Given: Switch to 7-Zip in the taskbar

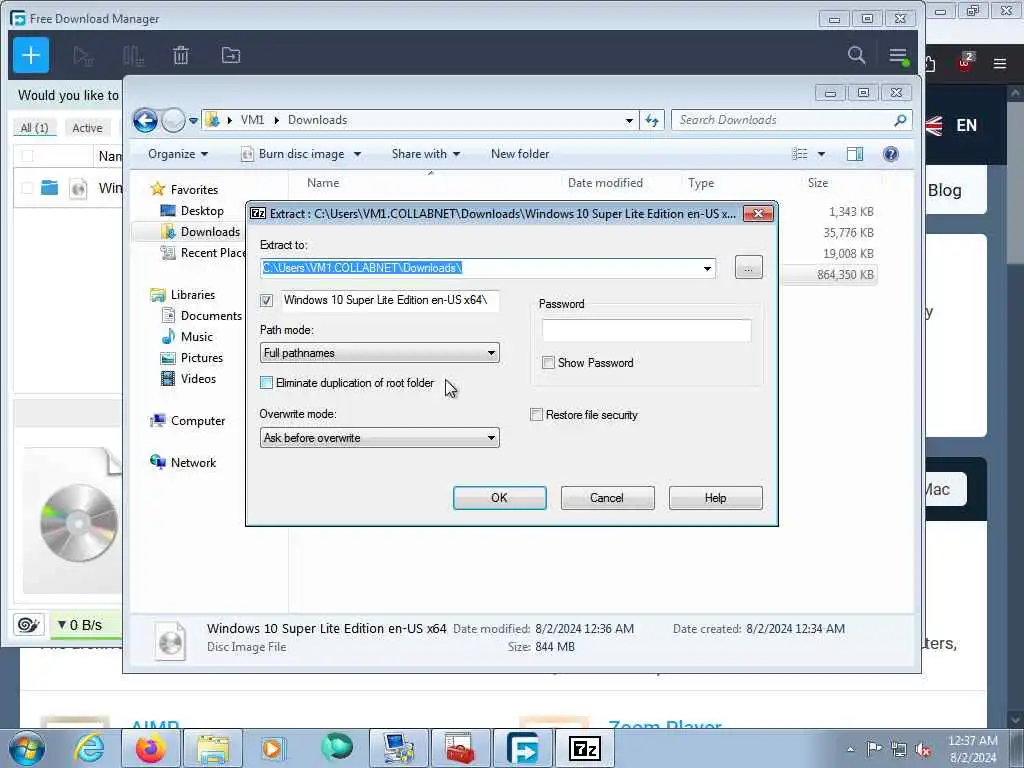Looking at the screenshot, I should 584,748.
